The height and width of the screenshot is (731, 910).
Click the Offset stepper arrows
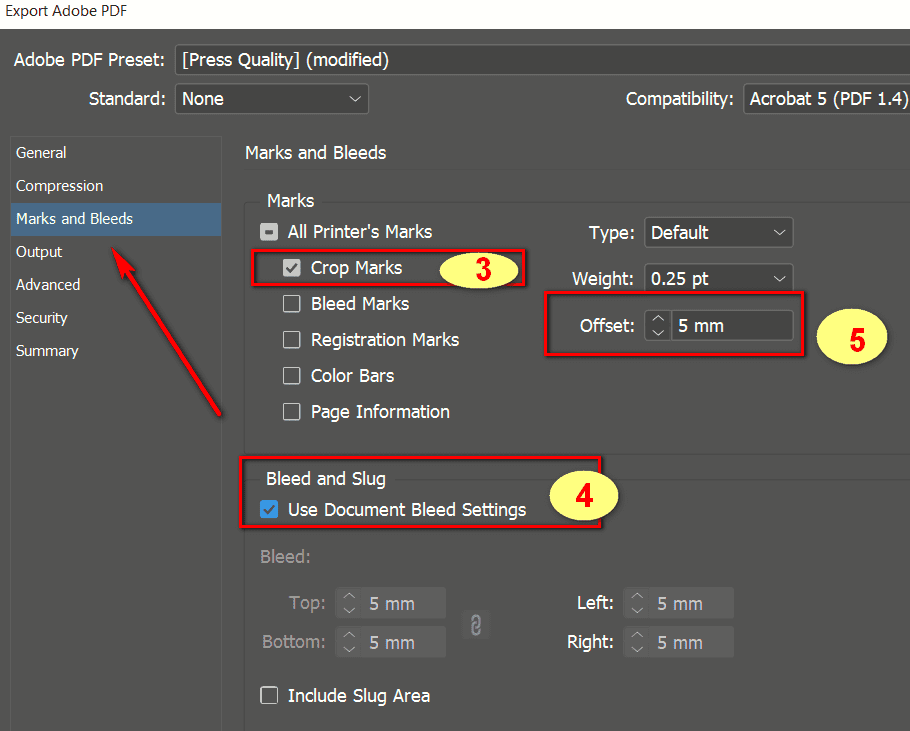click(657, 326)
